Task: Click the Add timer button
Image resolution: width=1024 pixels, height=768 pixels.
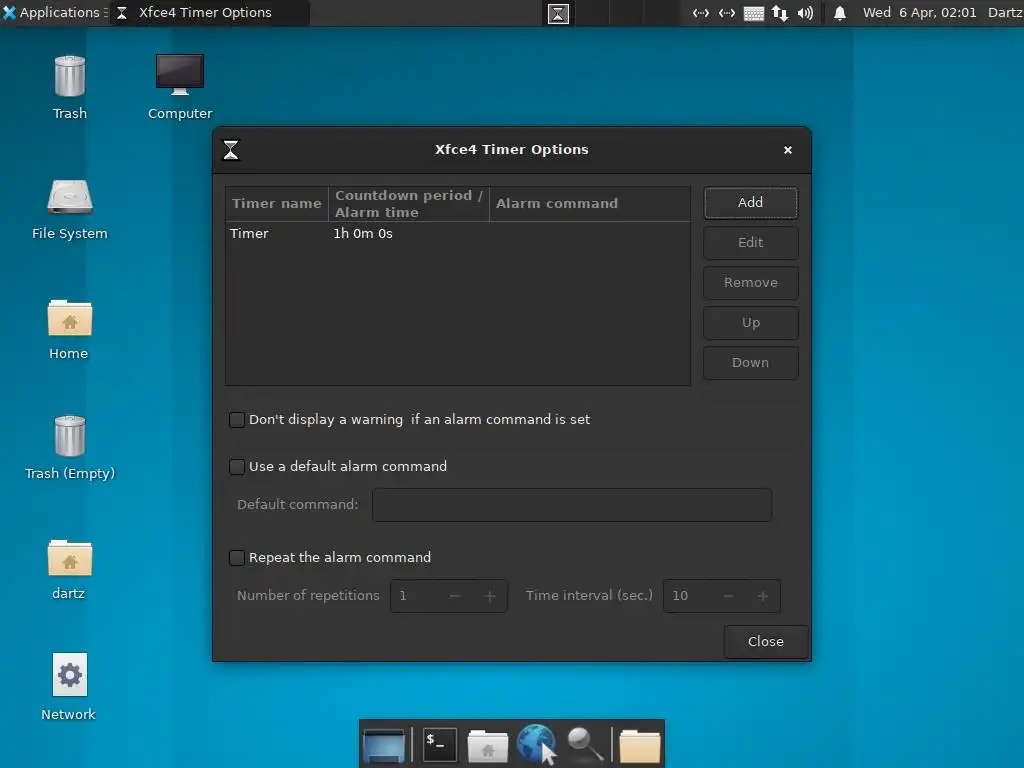Action: click(x=750, y=202)
